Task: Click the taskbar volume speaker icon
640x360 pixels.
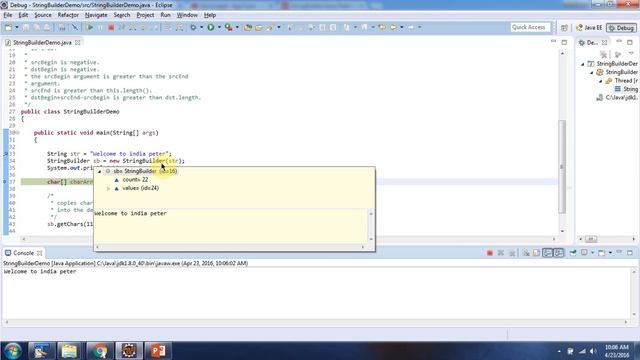Action: 593,351
